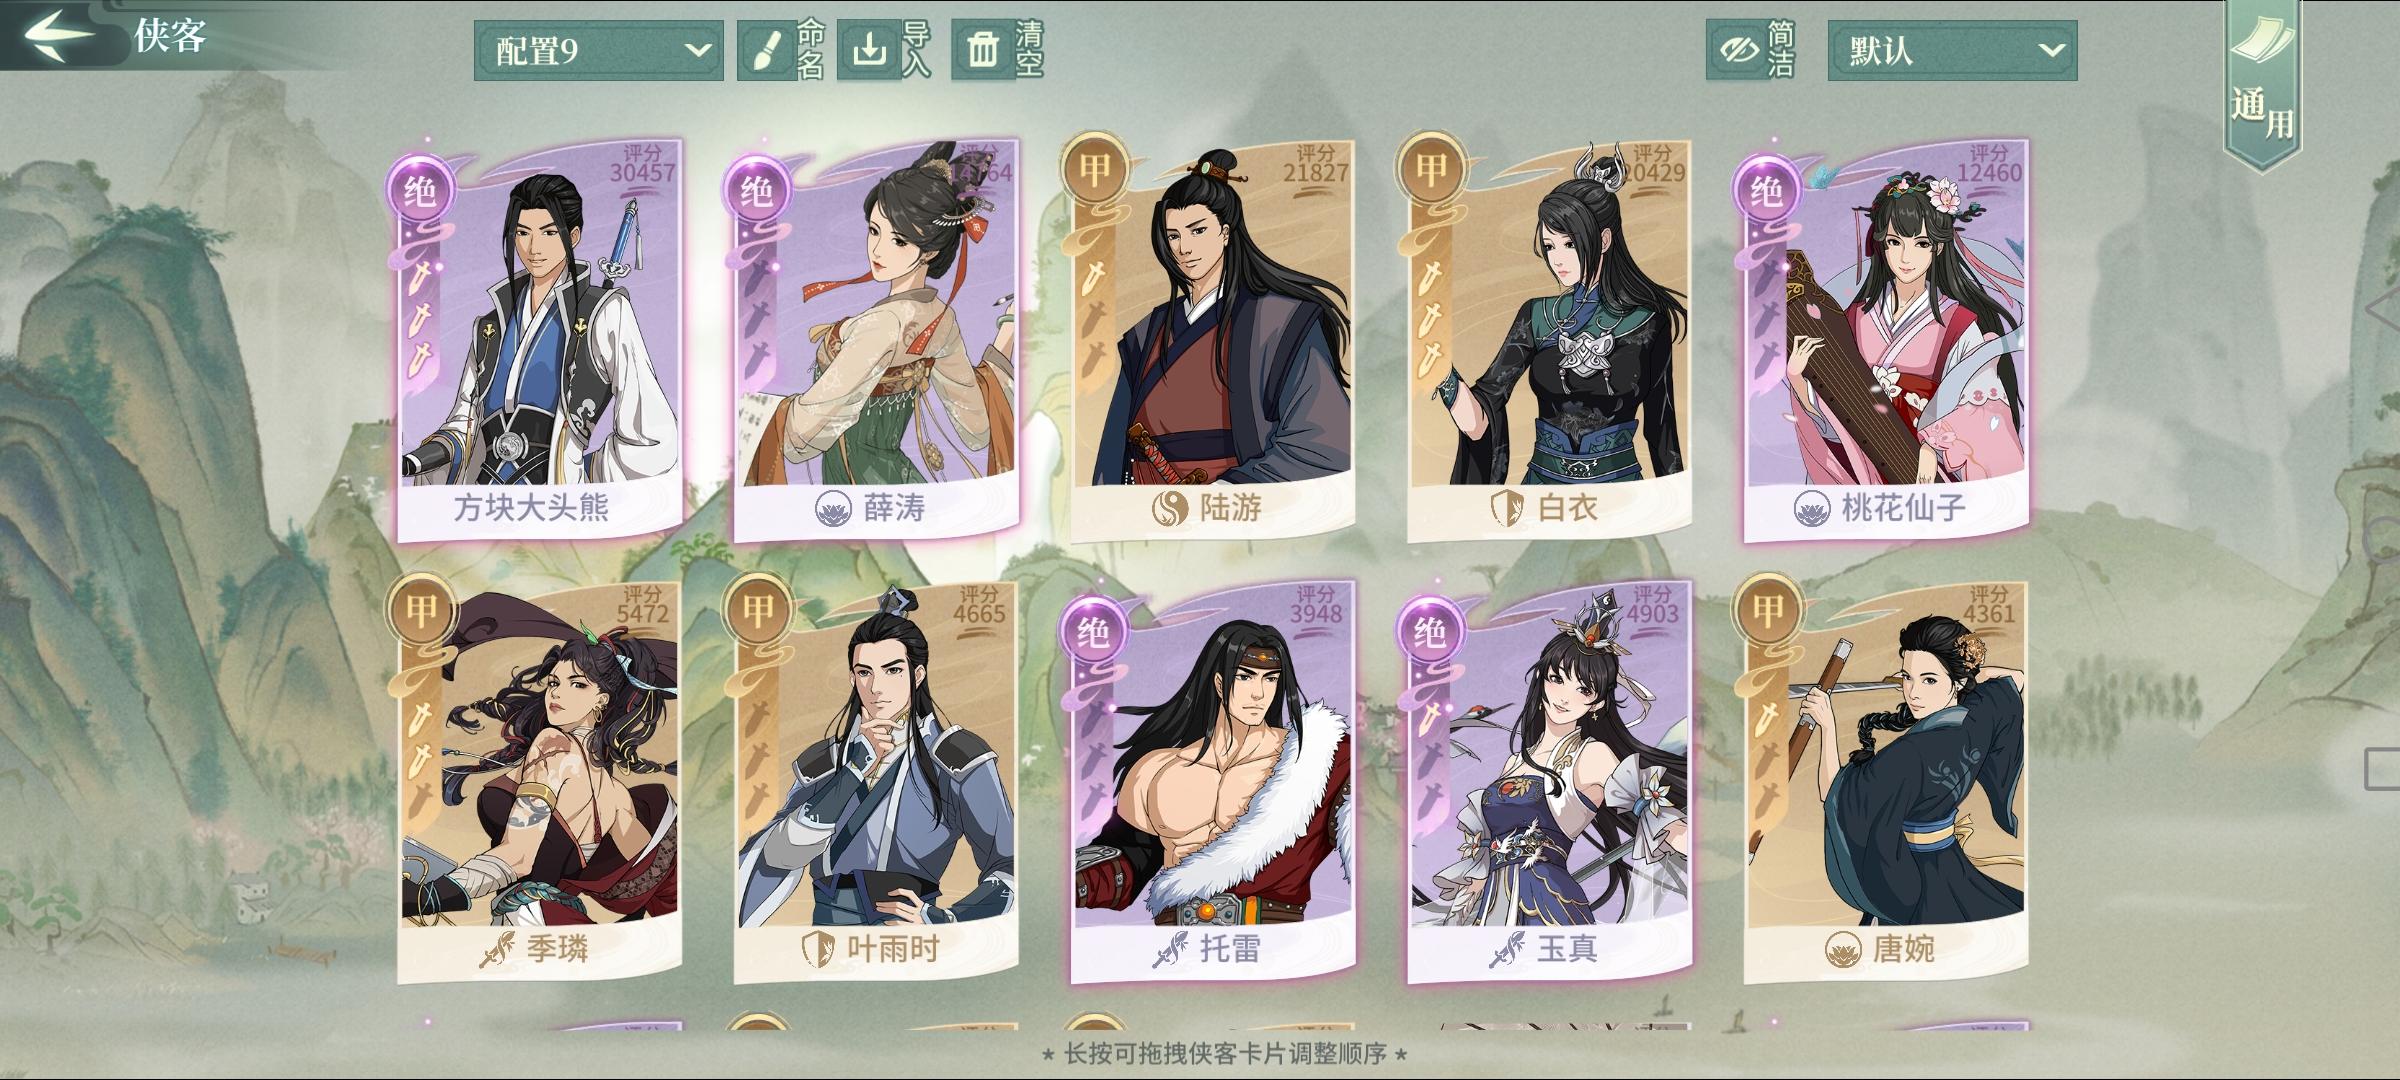Toggle the 简洁 eye display mode
Viewport: 2400px width, 1080px height.
[x=1738, y=50]
